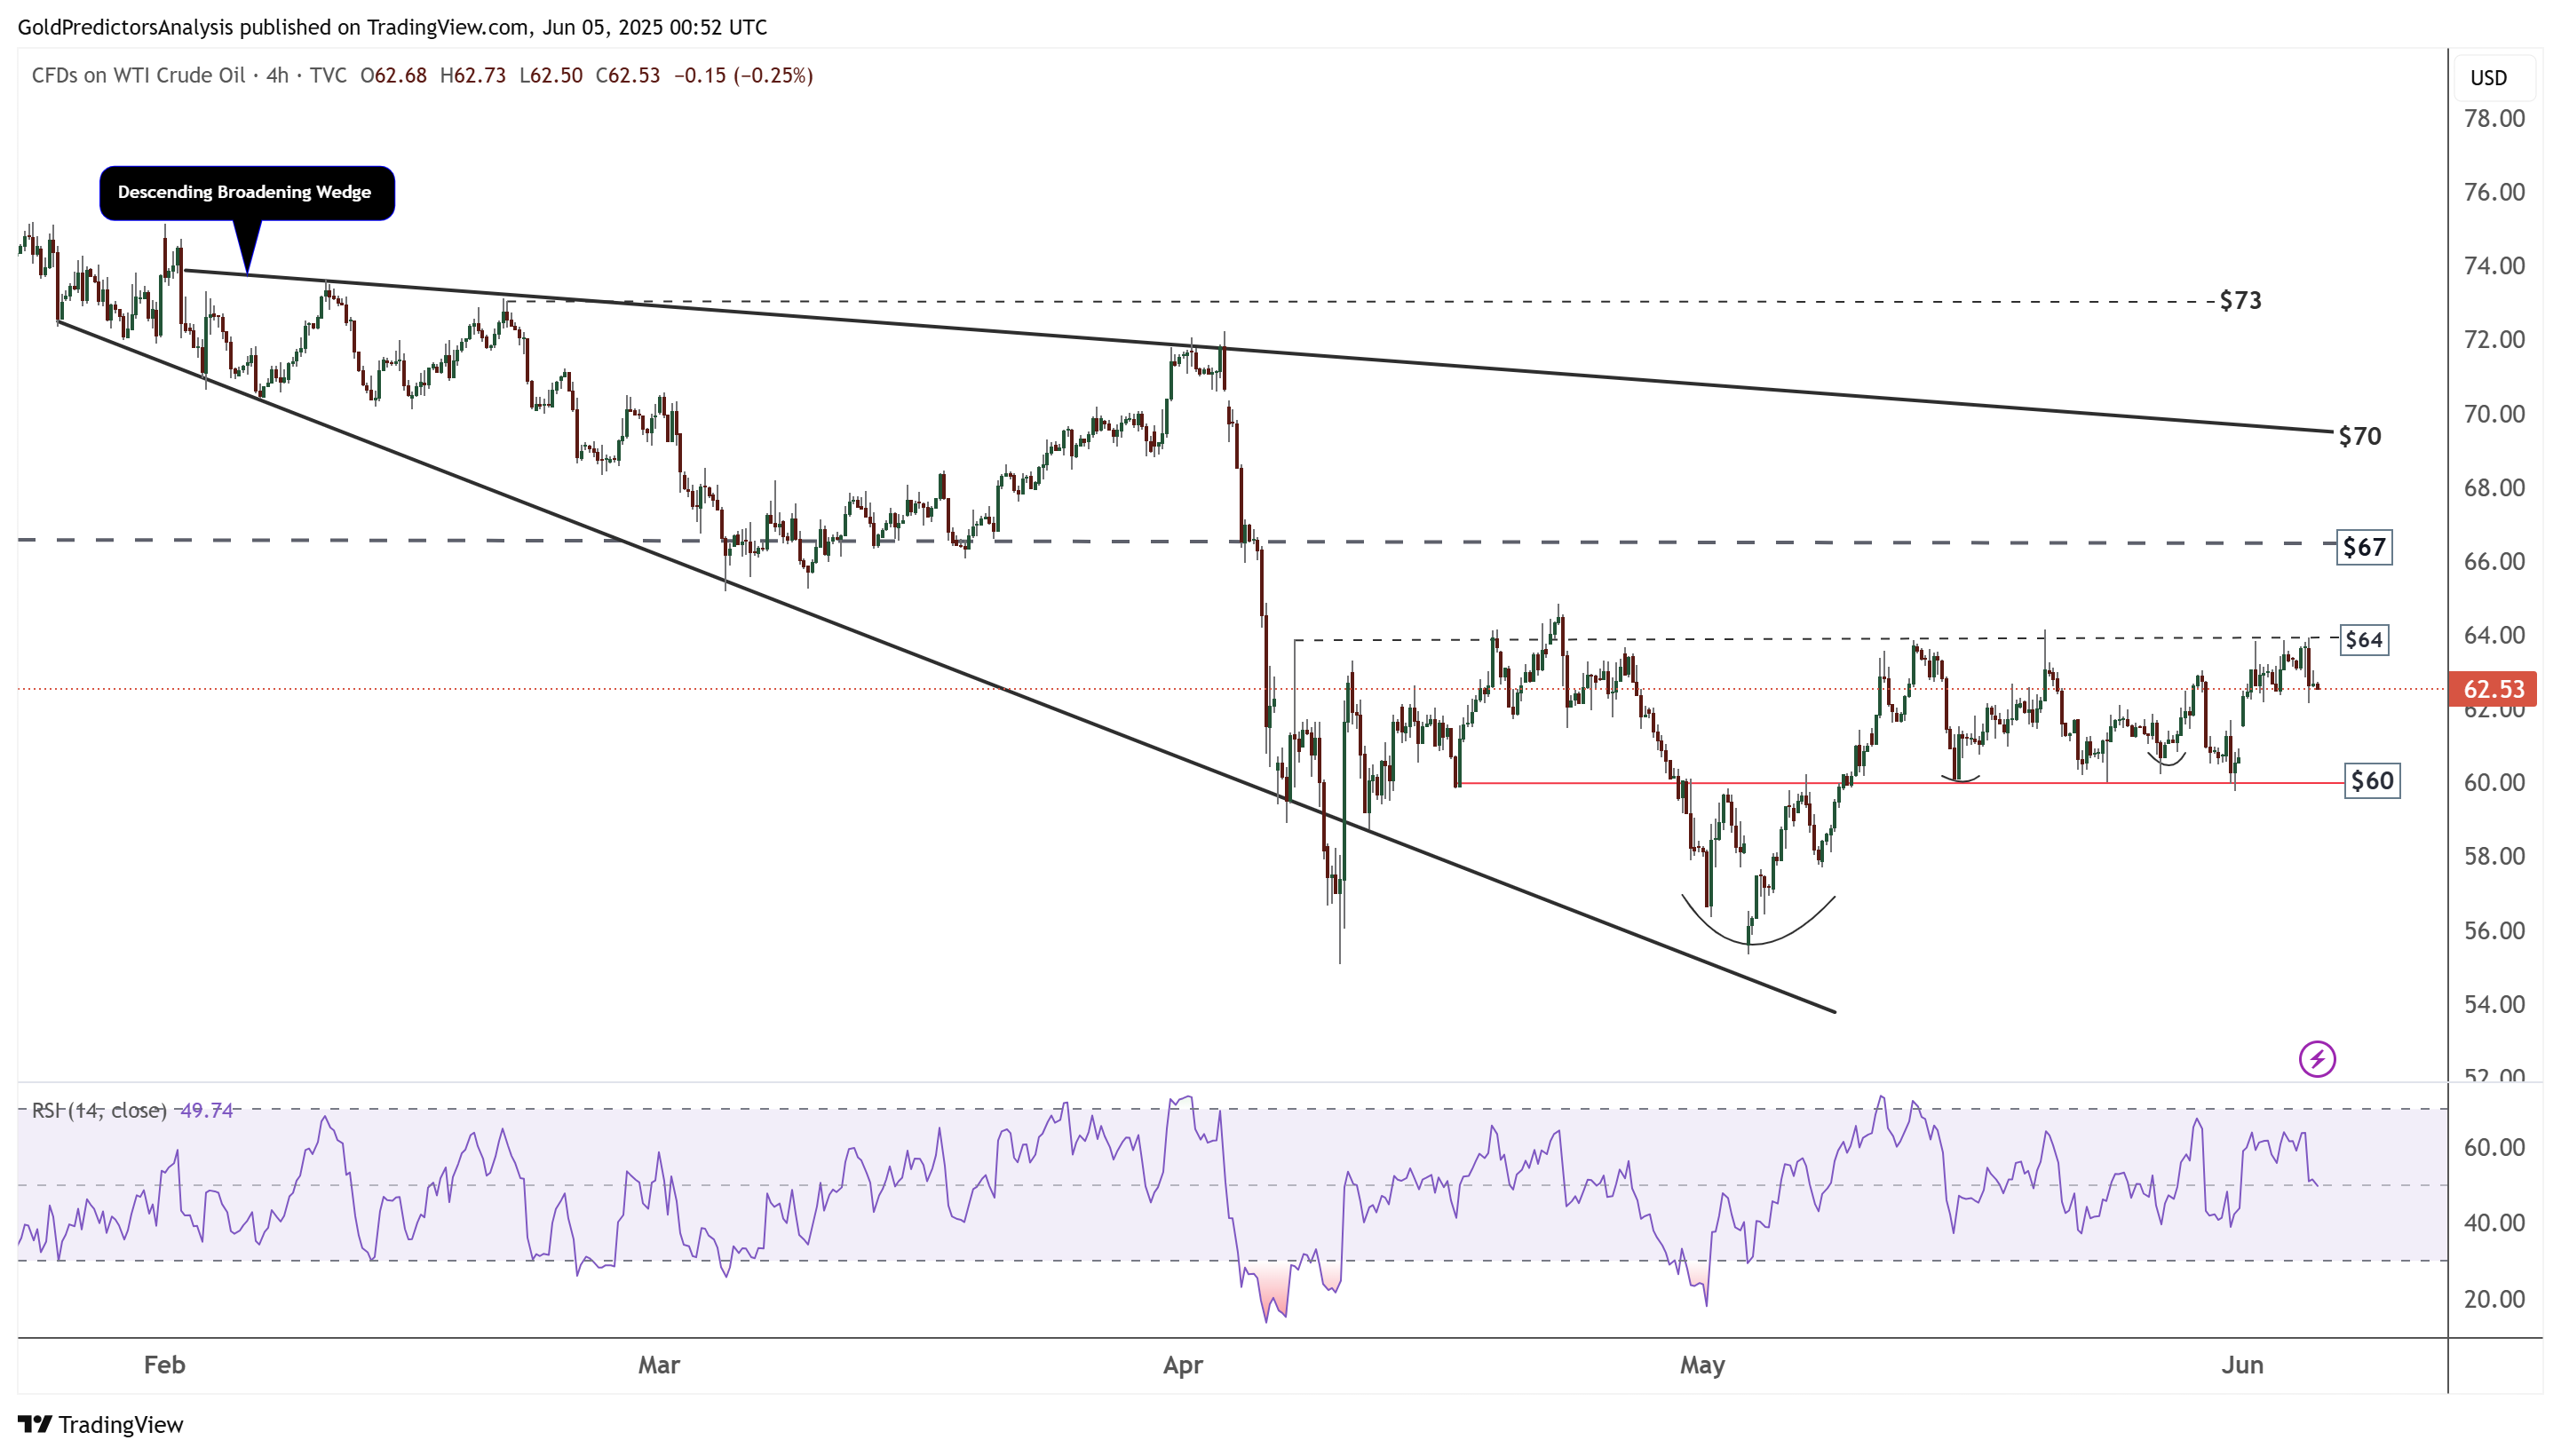Screen dimensions: 2561x1456
Task: Click the Mar date label
Action: [x=659, y=1365]
